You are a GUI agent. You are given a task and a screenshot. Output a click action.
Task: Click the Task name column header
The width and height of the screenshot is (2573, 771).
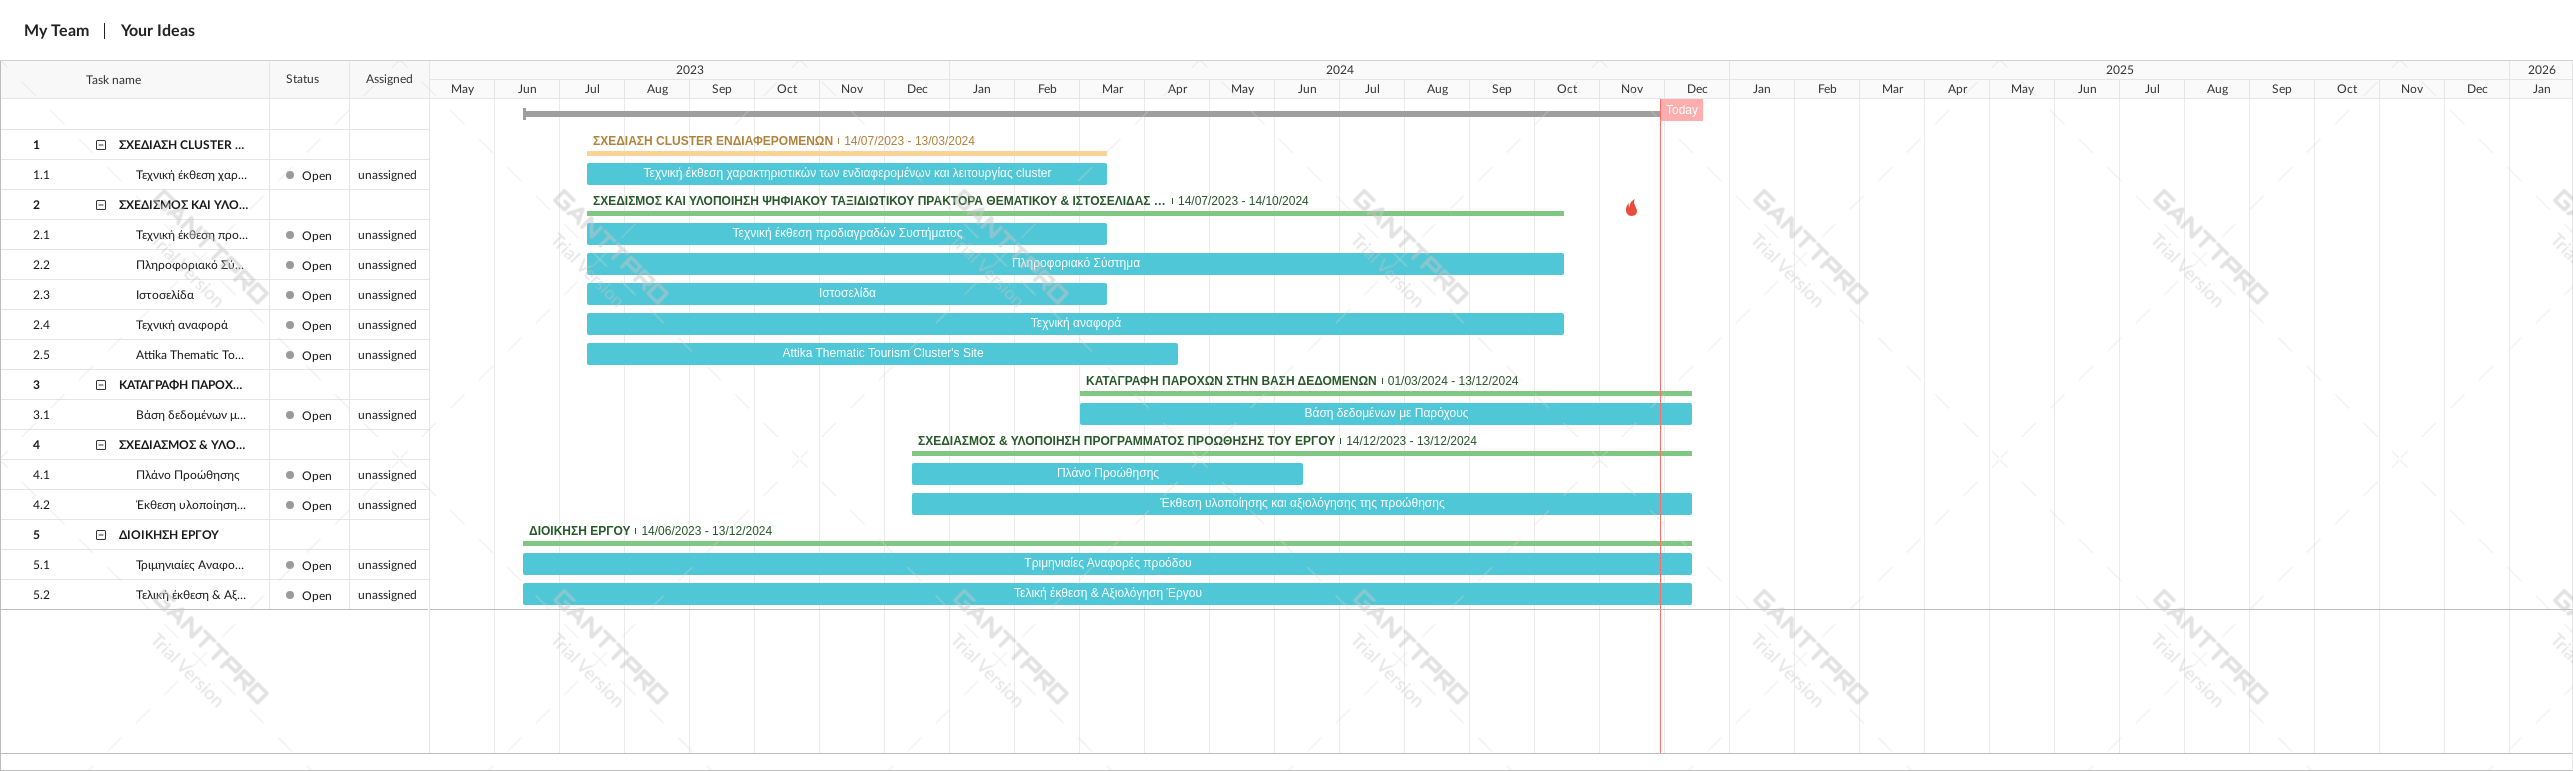tap(113, 80)
